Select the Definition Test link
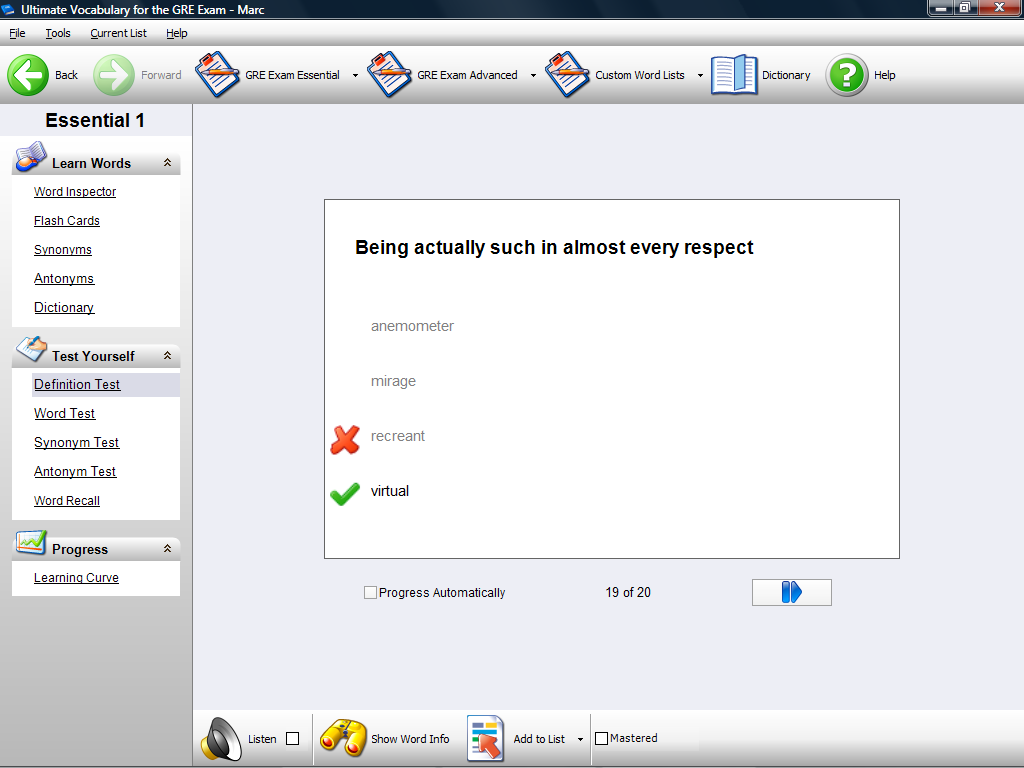 [x=77, y=385]
